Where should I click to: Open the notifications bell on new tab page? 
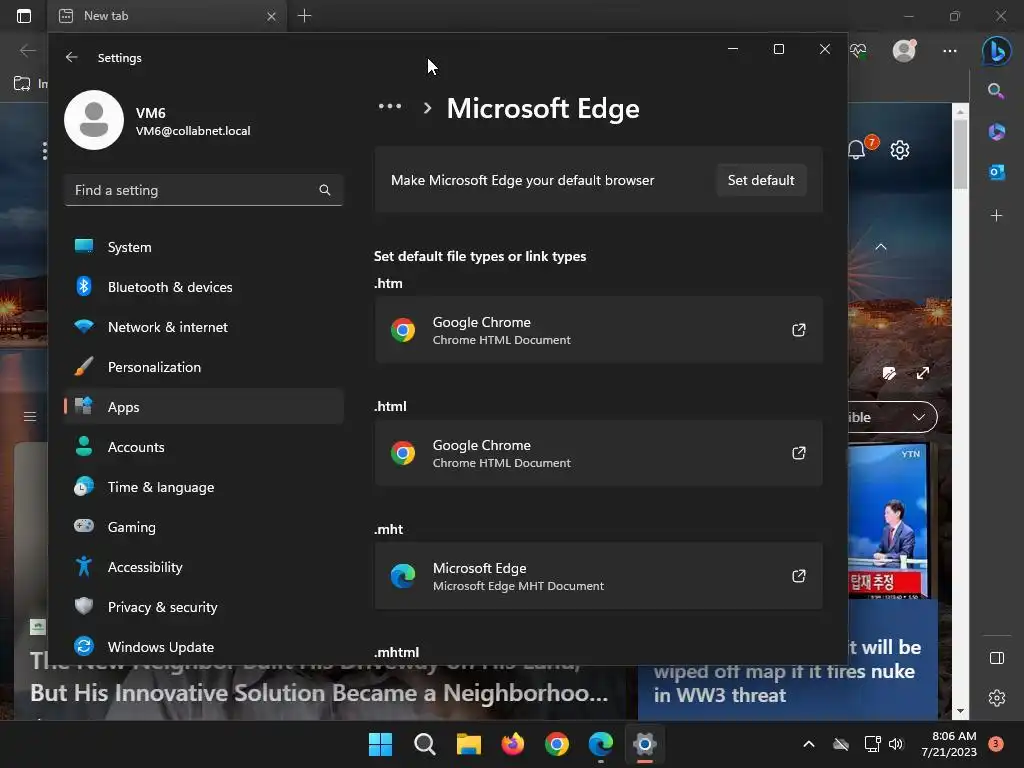(x=857, y=150)
